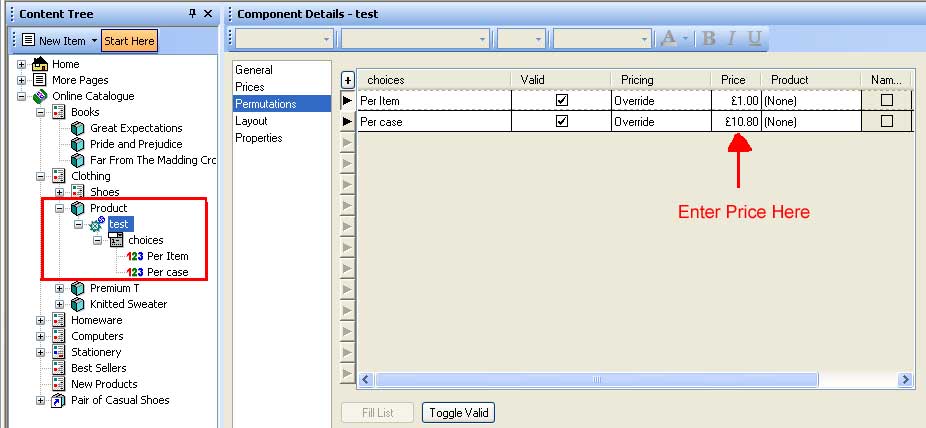Click the Per case price field

click(735, 121)
